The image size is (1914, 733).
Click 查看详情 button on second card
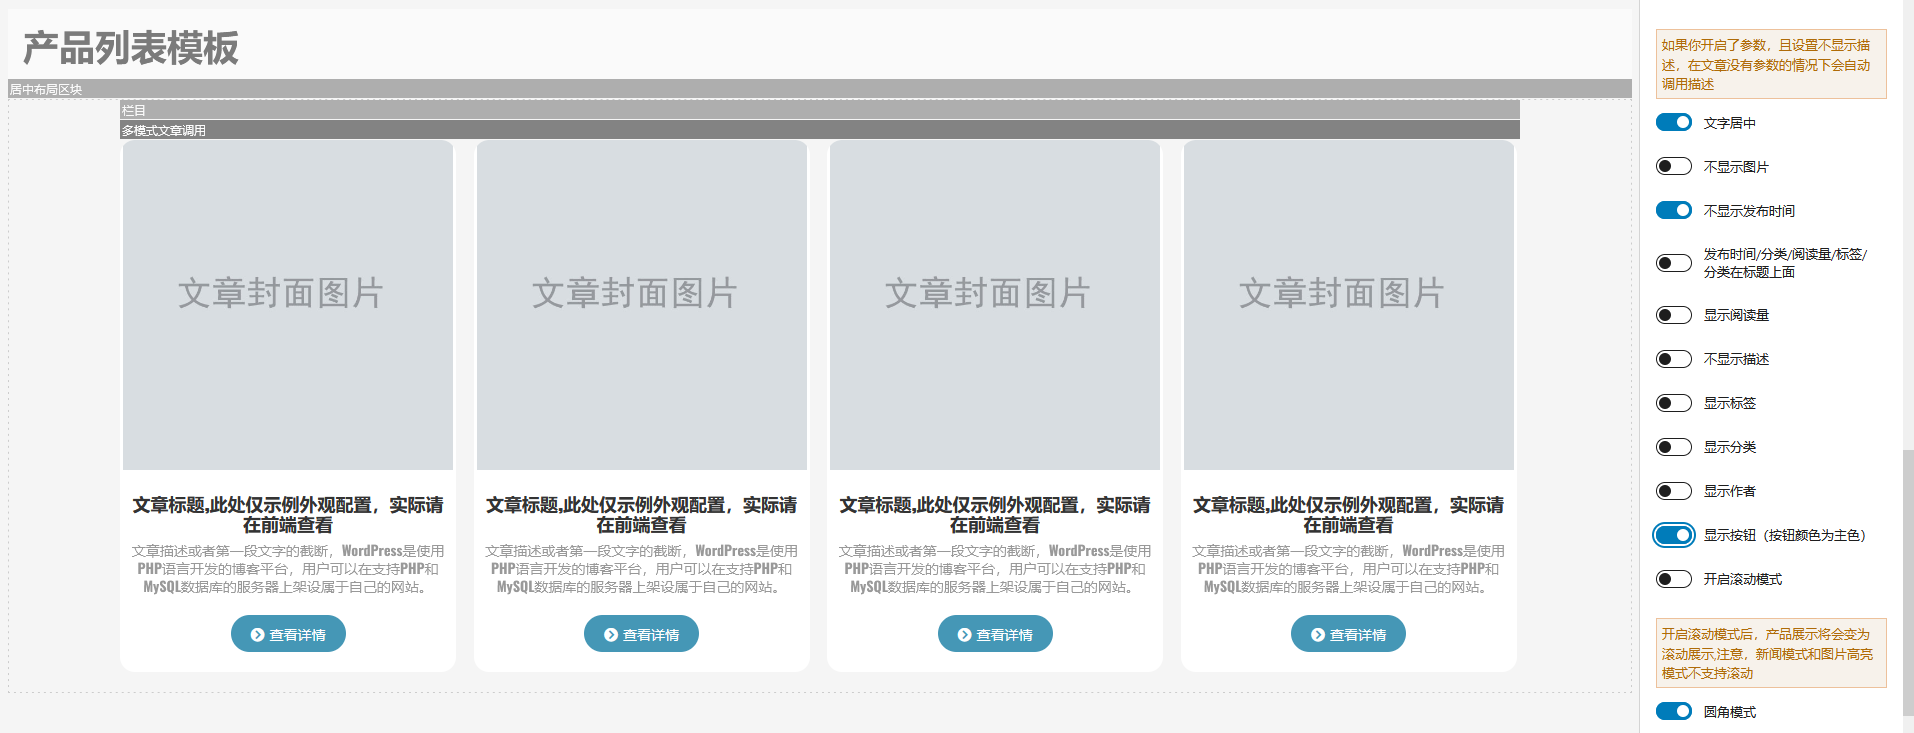click(641, 634)
